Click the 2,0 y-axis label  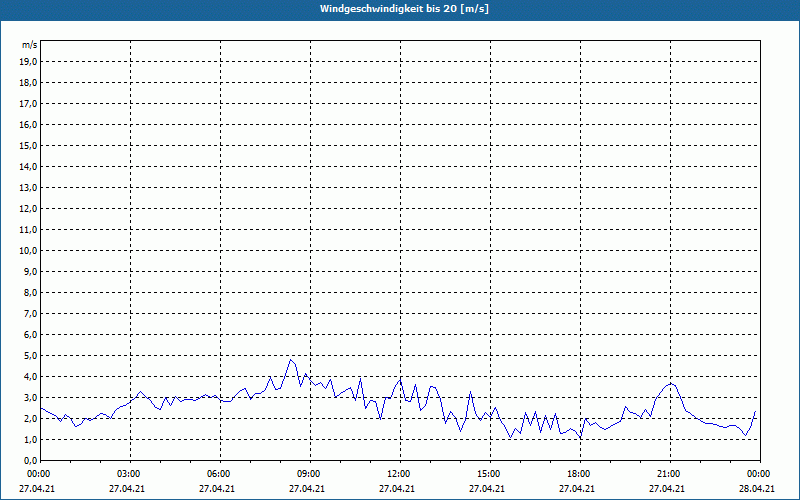tap(31, 418)
